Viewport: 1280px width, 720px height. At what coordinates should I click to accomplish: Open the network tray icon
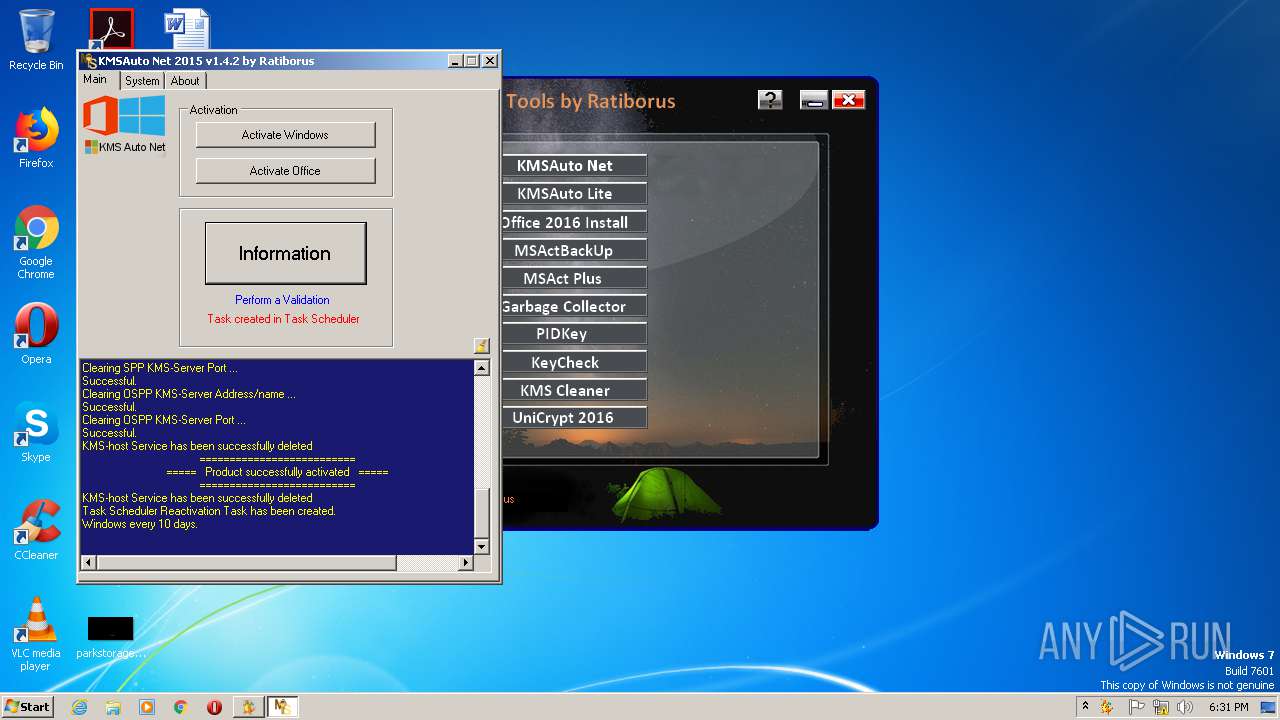tap(1161, 707)
